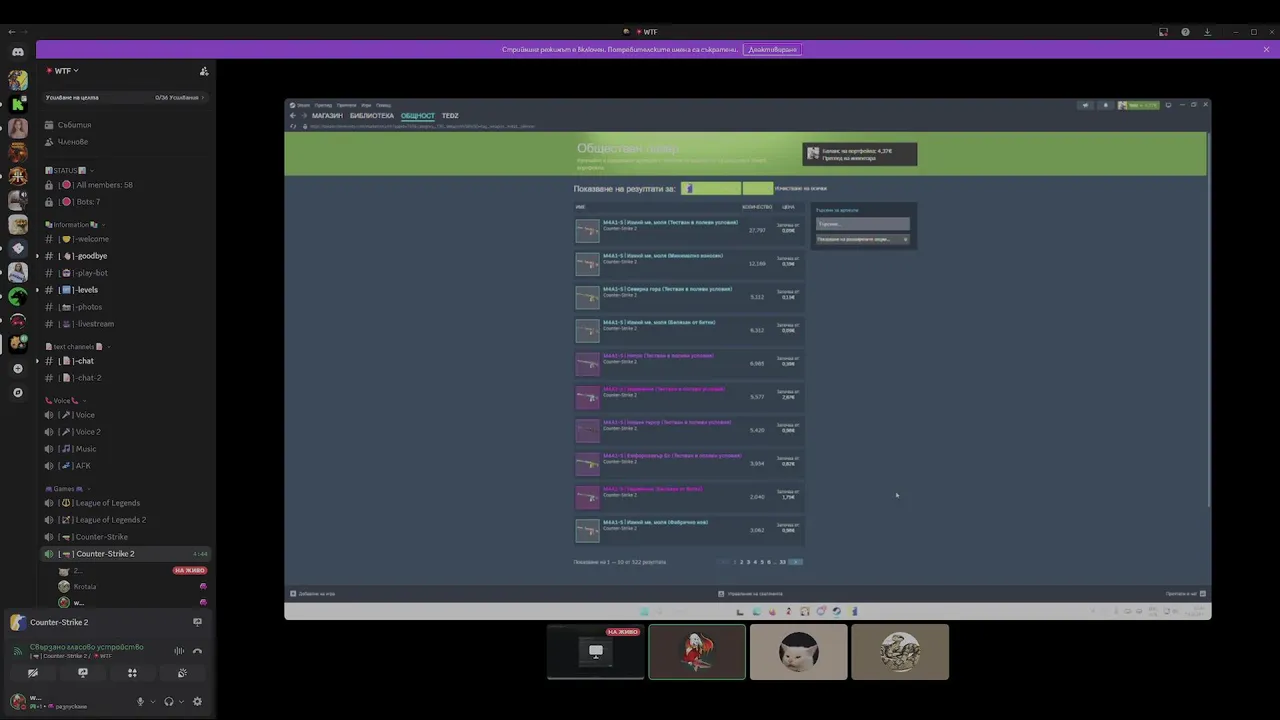1280x720 pixels.
Task: Join the Voice 2 voice channel
Action: 124,432
